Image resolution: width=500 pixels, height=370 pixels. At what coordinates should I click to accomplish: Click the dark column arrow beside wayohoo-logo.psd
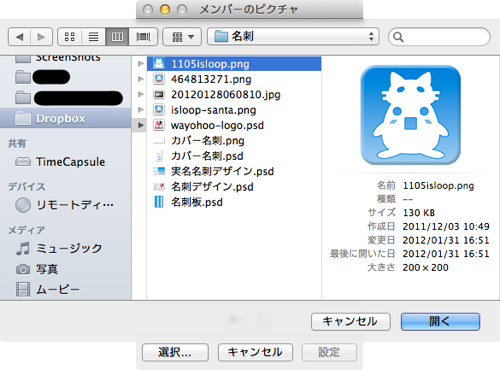click(x=141, y=125)
